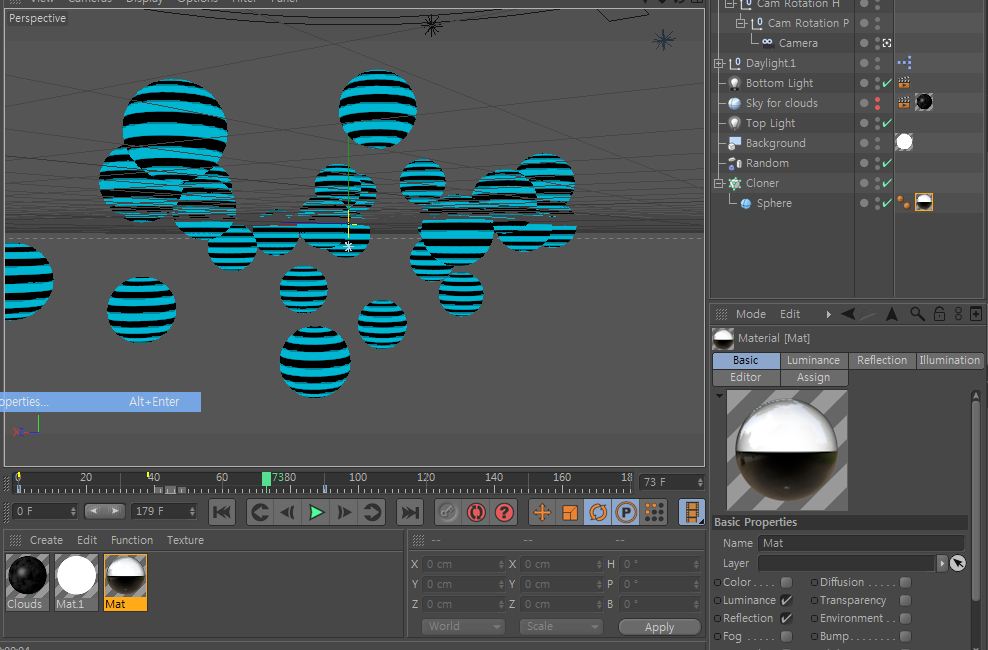988x650 pixels.
Task: Toggle the Bottom Light enable checkmark
Action: click(887, 83)
